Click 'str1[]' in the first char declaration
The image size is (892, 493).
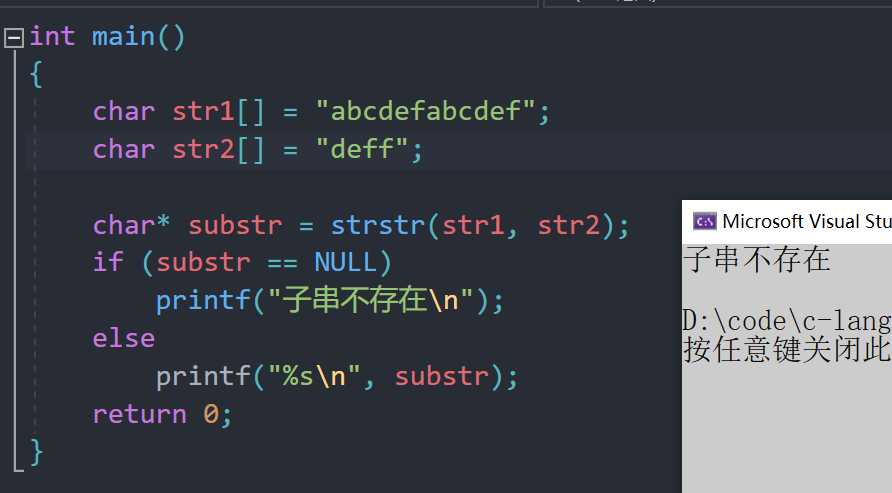(218, 111)
